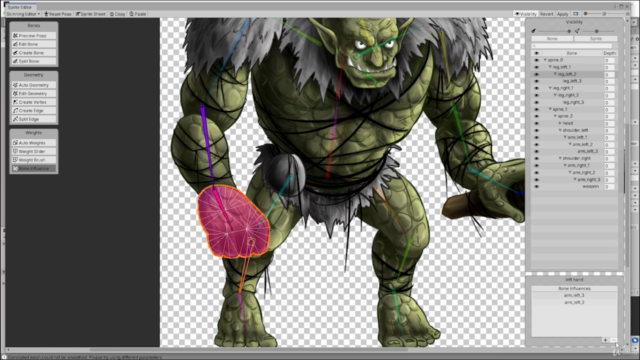The width and height of the screenshot is (640, 360).
Task: Select the Create Edge tool
Action: (x=33, y=111)
